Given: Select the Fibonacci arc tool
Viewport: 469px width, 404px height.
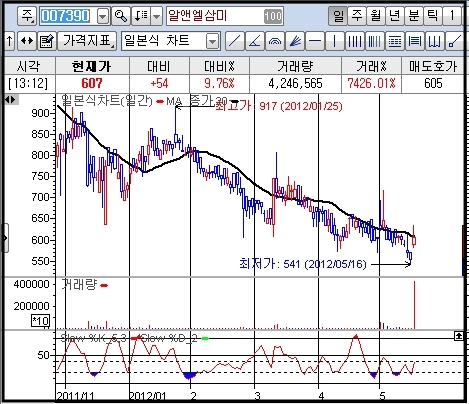Looking at the screenshot, I should [x=275, y=41].
